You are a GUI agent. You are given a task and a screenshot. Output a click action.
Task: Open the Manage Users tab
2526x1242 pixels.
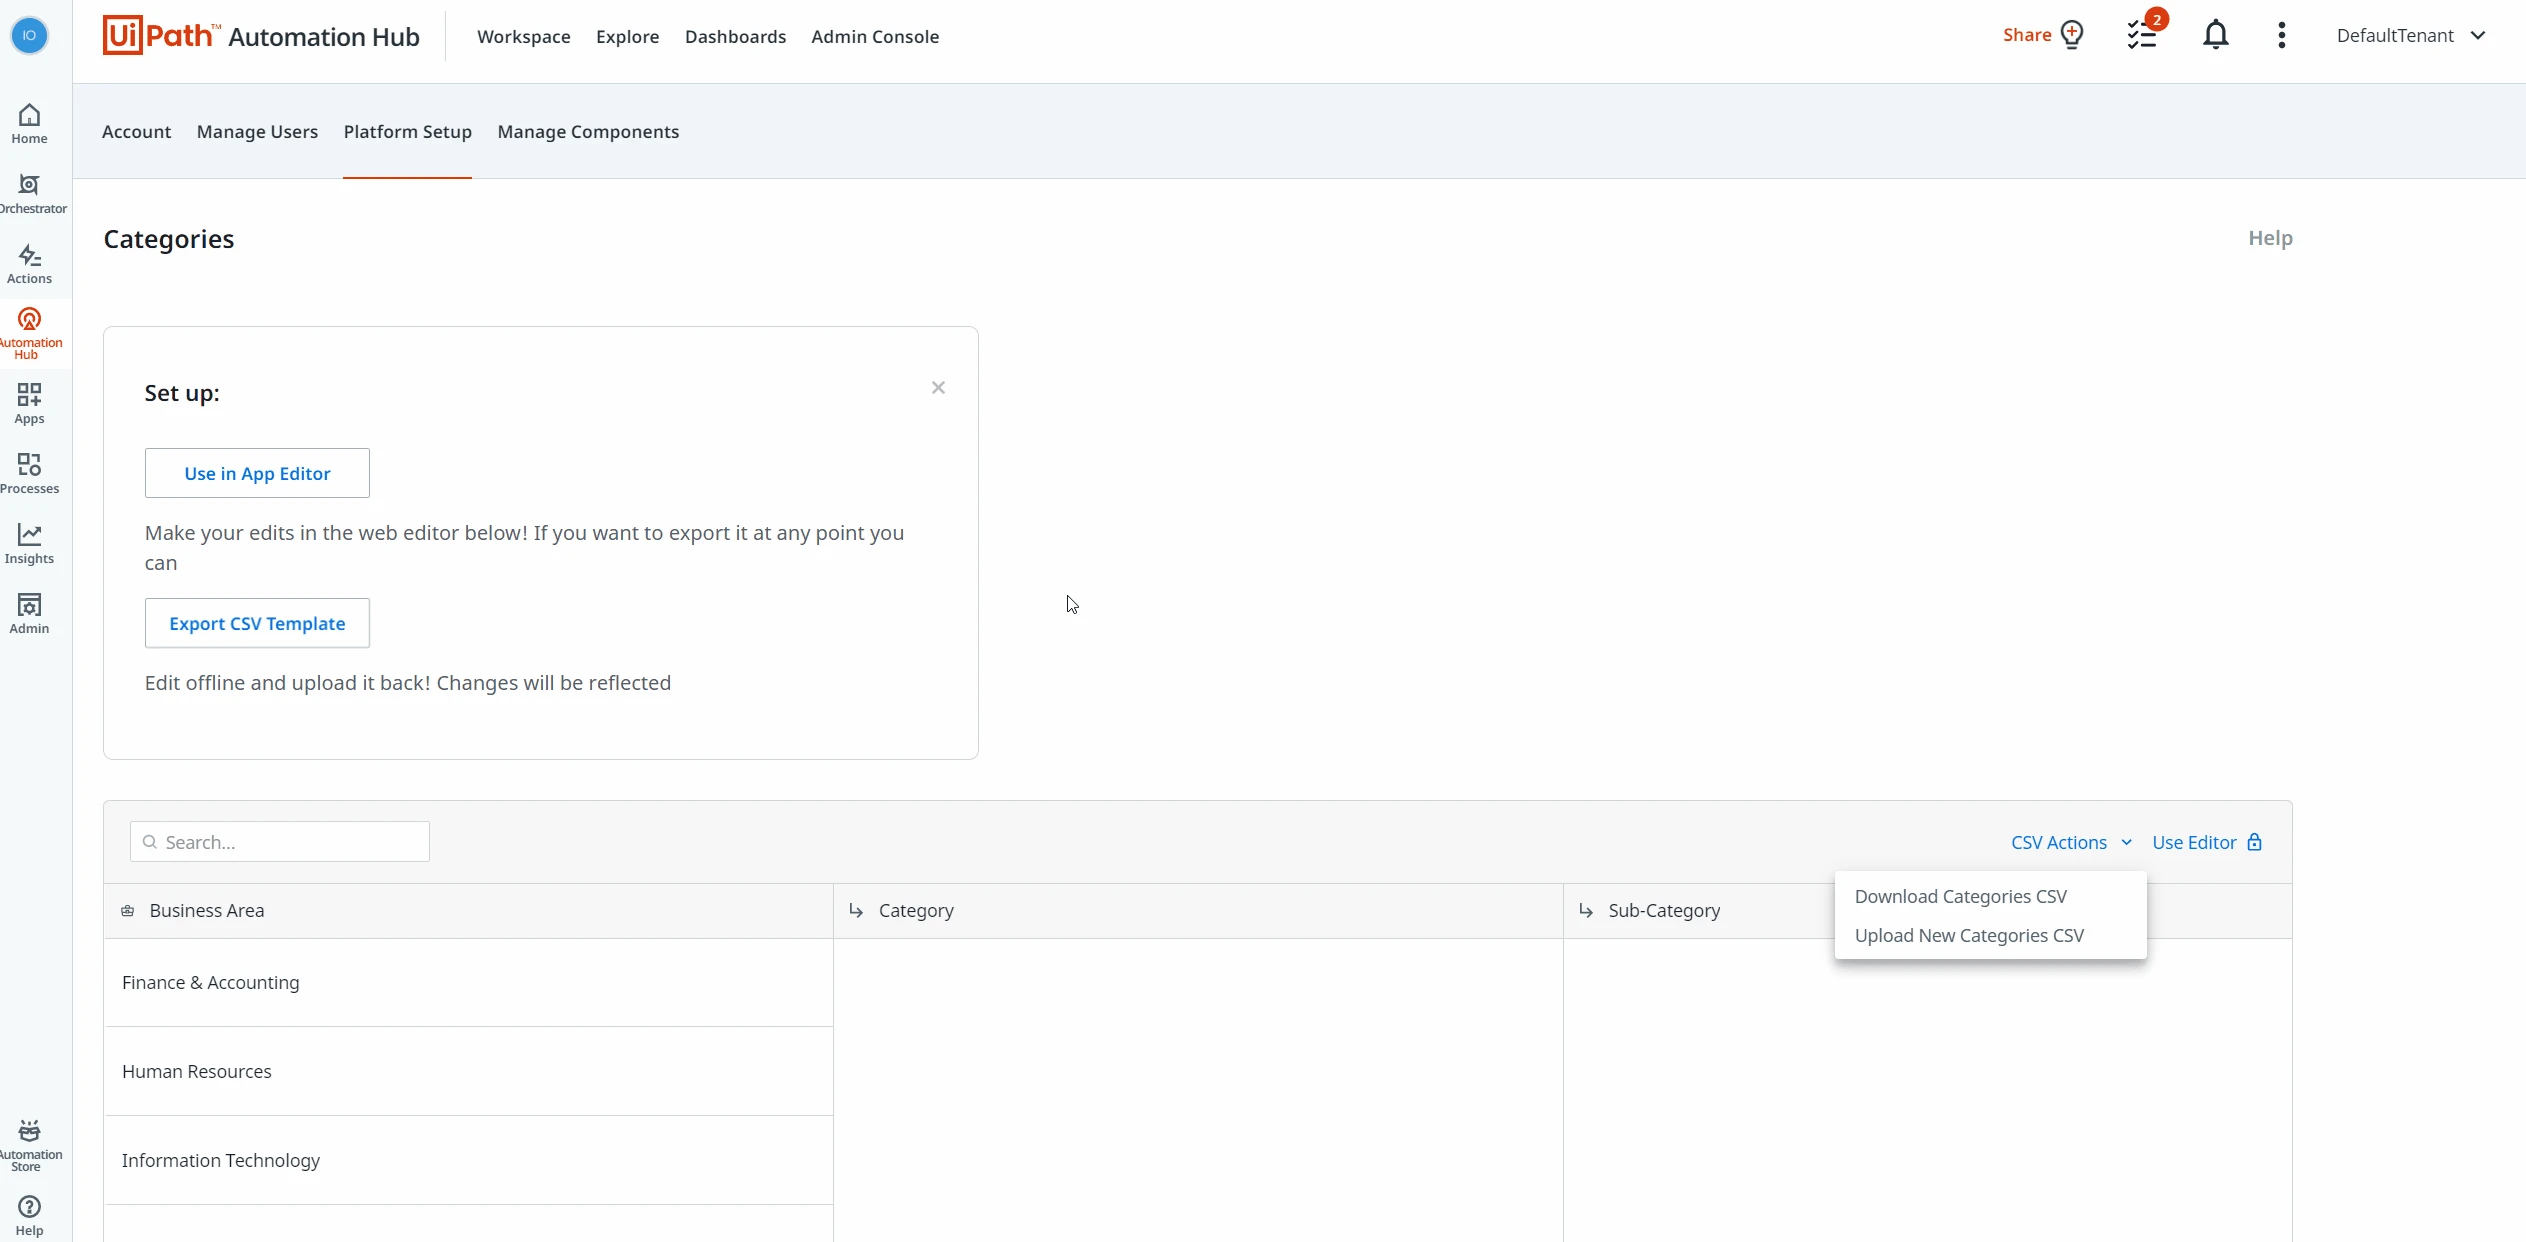click(x=257, y=131)
